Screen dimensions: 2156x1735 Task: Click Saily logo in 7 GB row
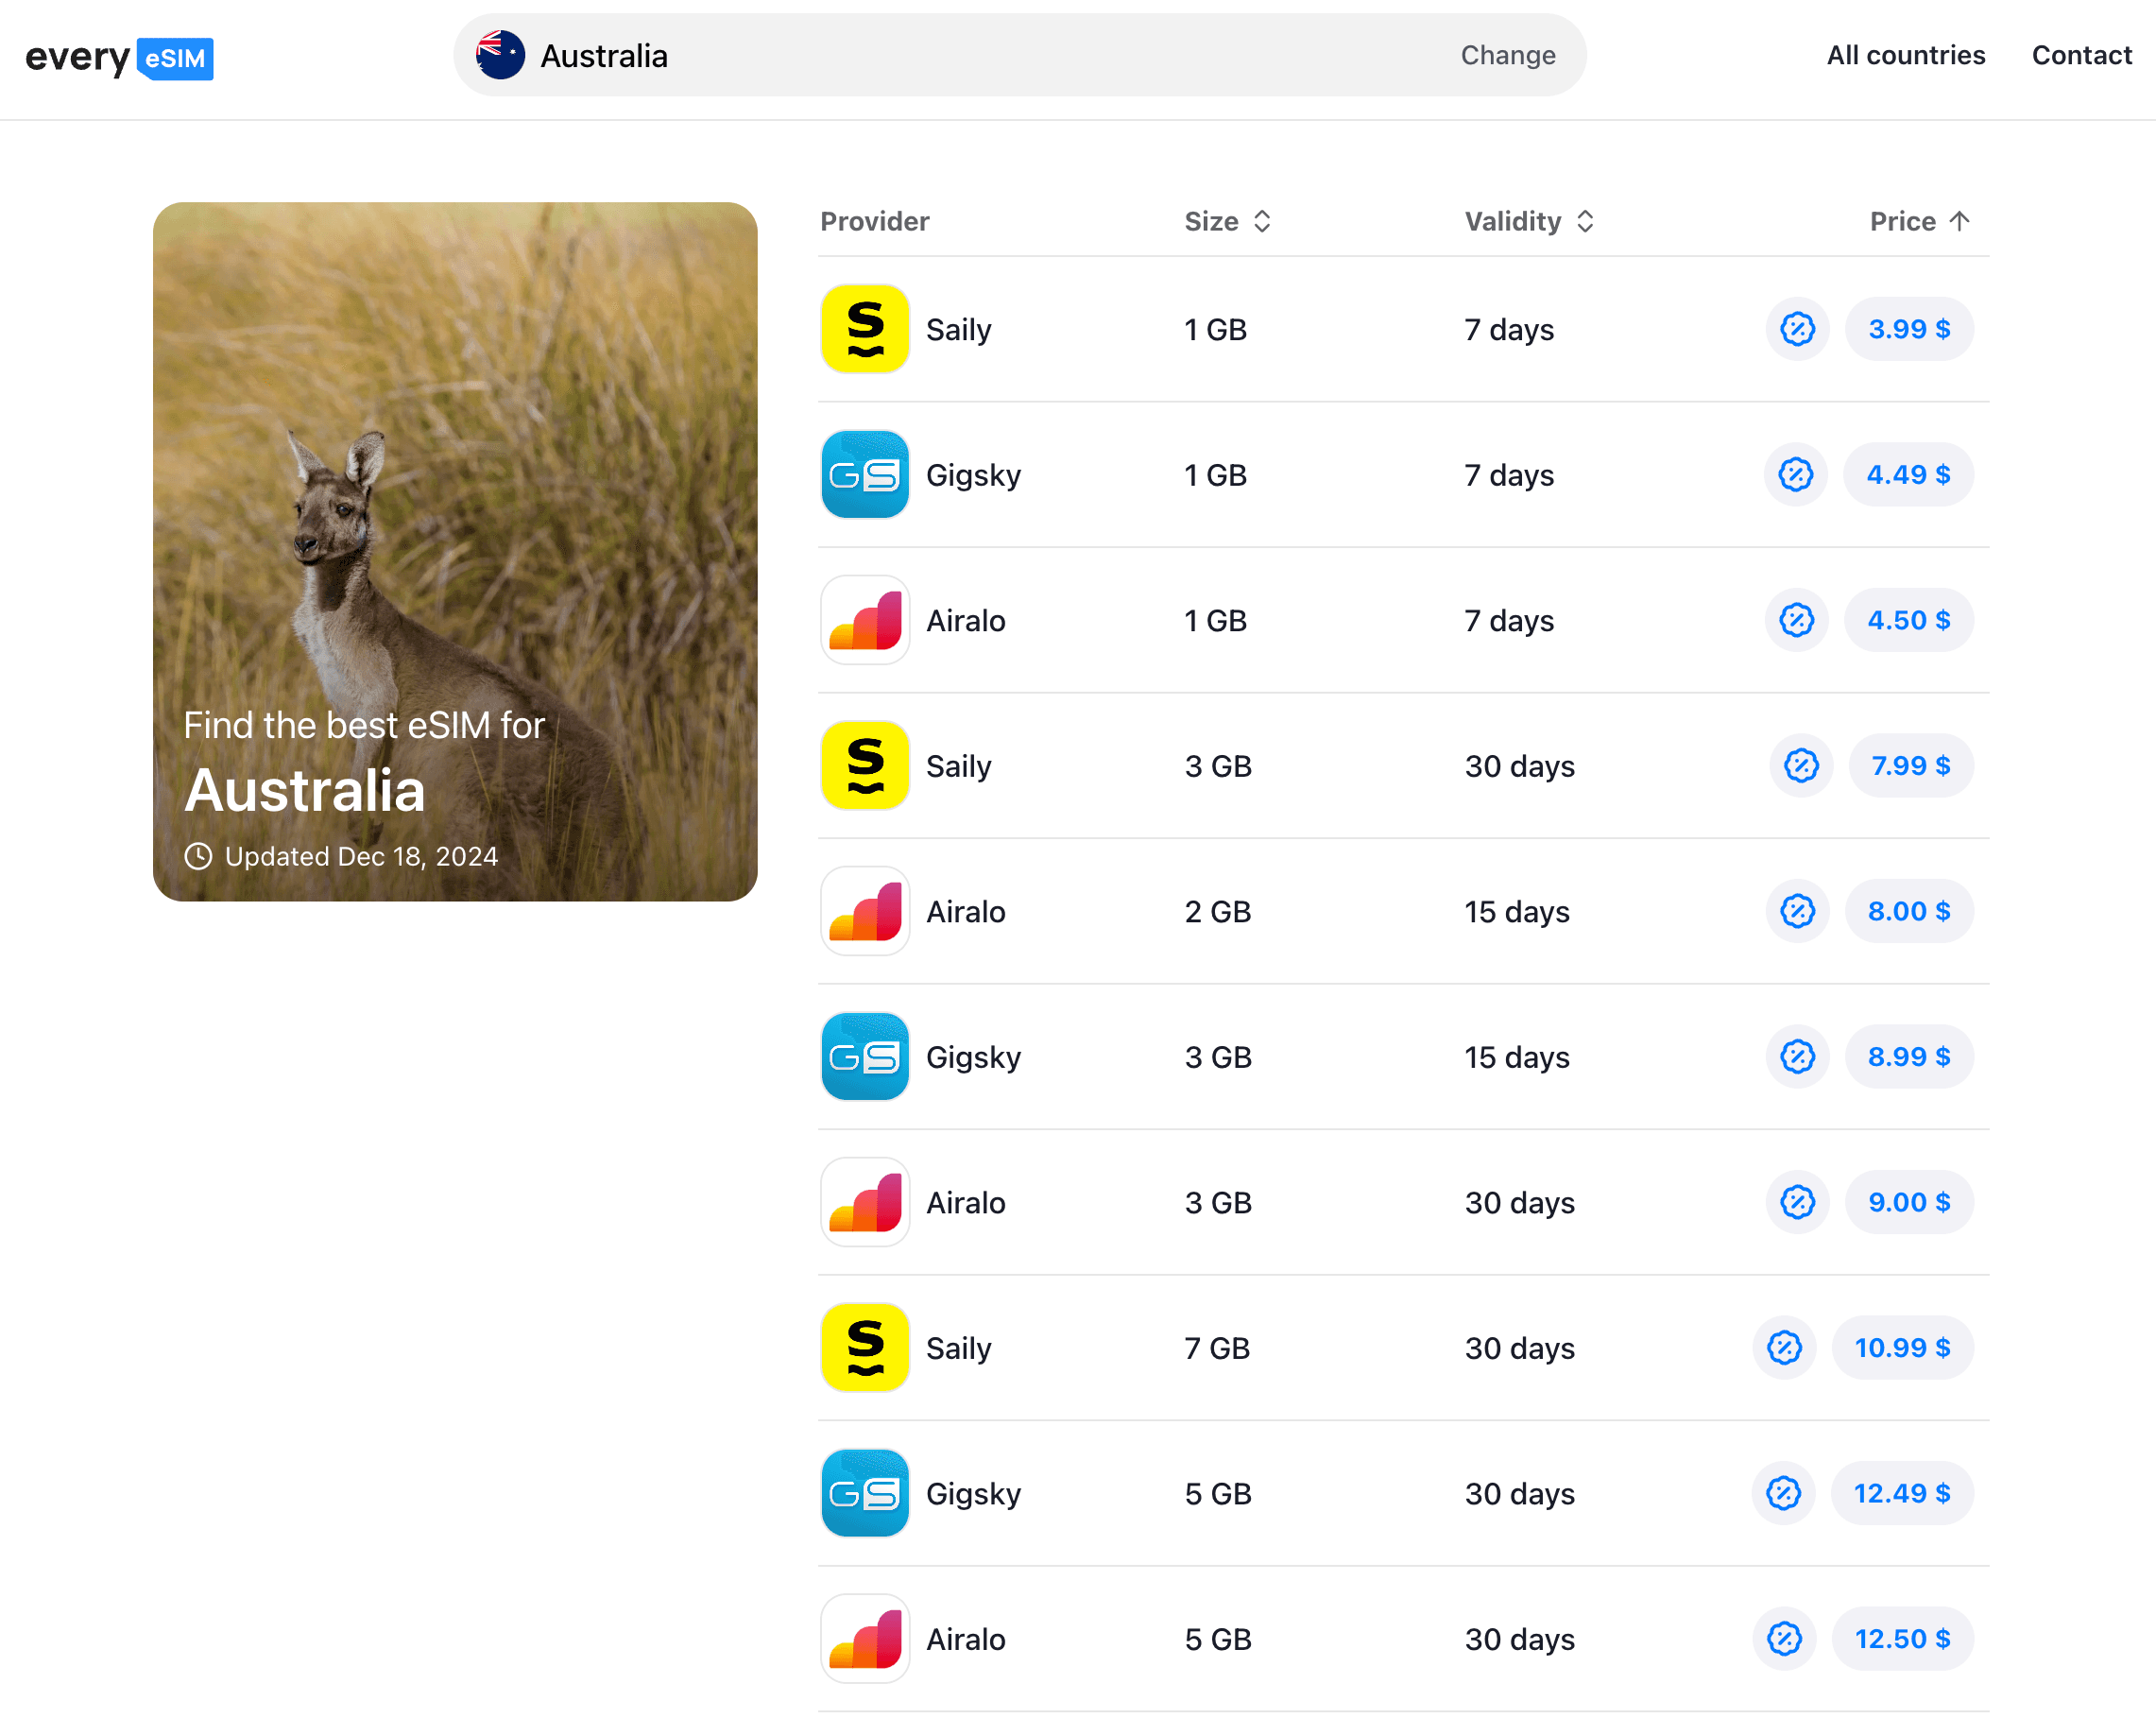click(x=865, y=1348)
